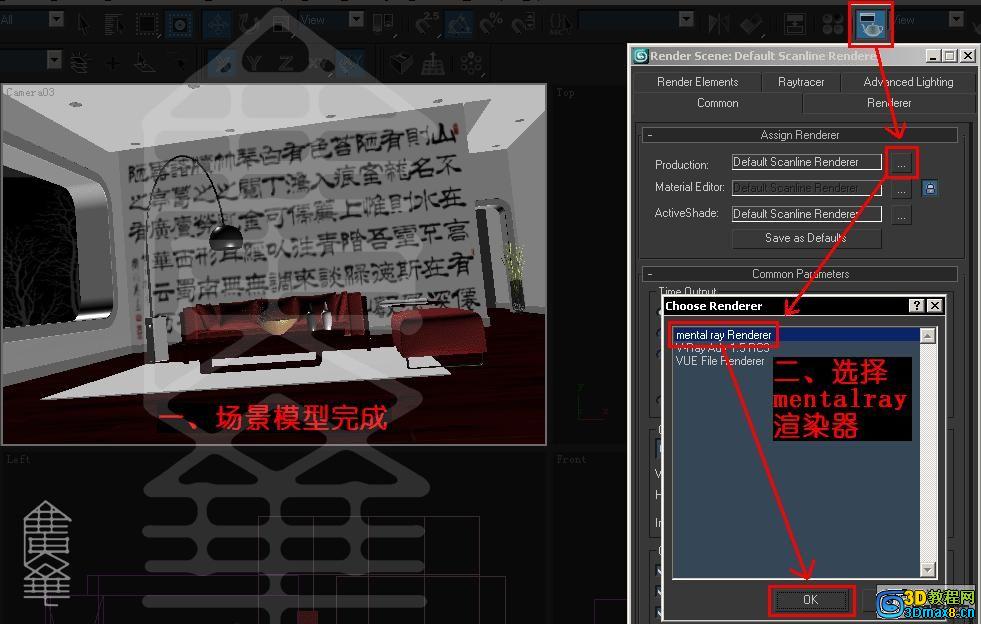Click Save as Defaults button
The image size is (981, 624).
(806, 238)
